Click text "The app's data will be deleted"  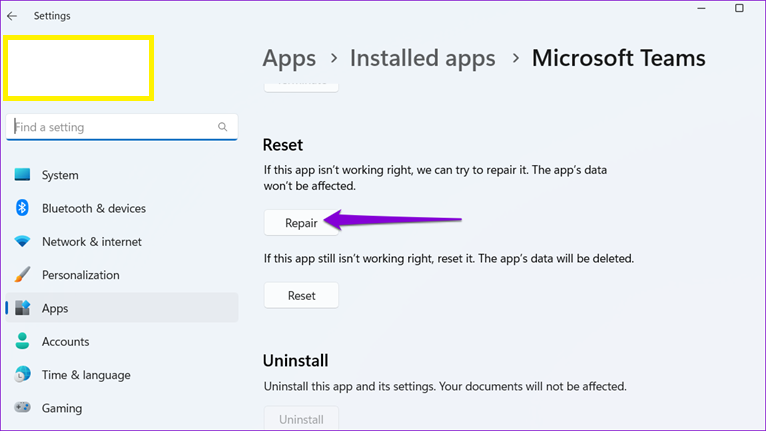(556, 258)
